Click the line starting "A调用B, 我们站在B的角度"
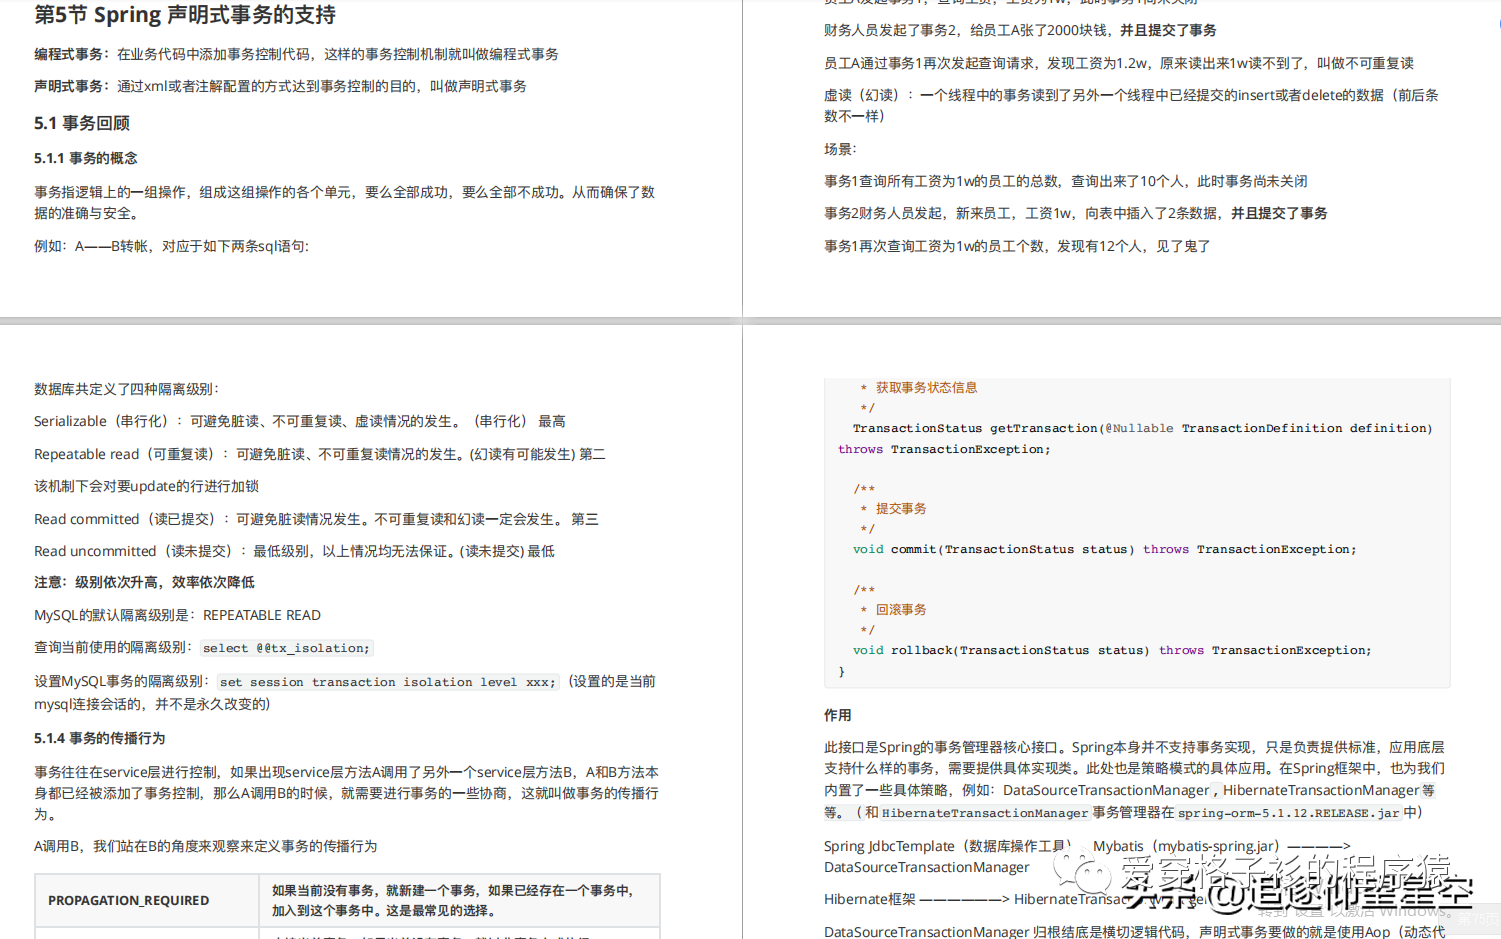The image size is (1501, 939). (x=205, y=846)
